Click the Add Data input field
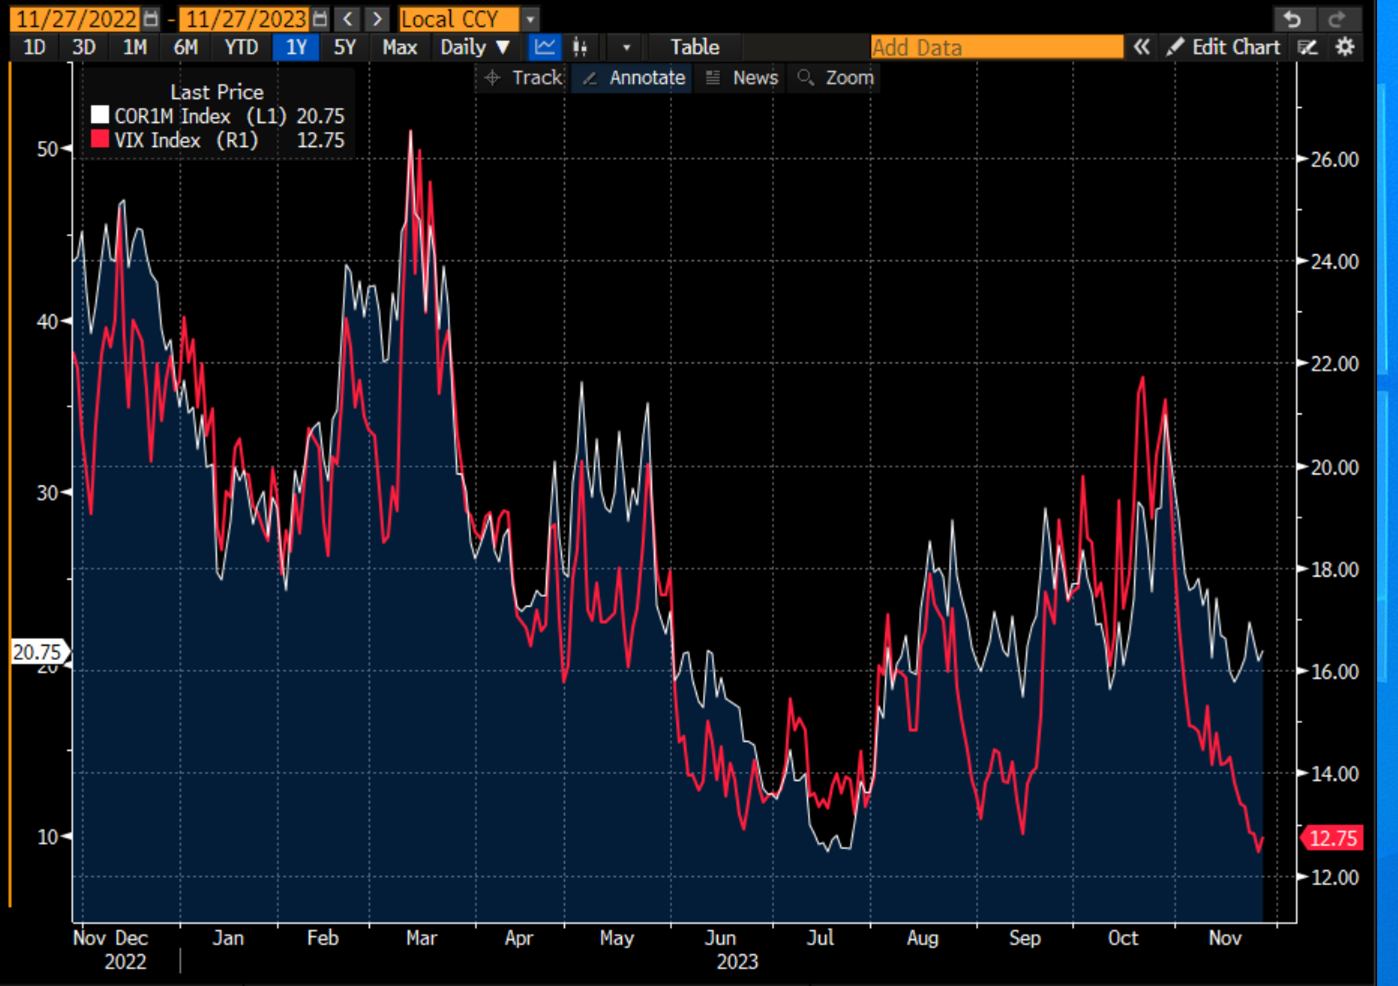This screenshot has width=1398, height=986. (997, 47)
